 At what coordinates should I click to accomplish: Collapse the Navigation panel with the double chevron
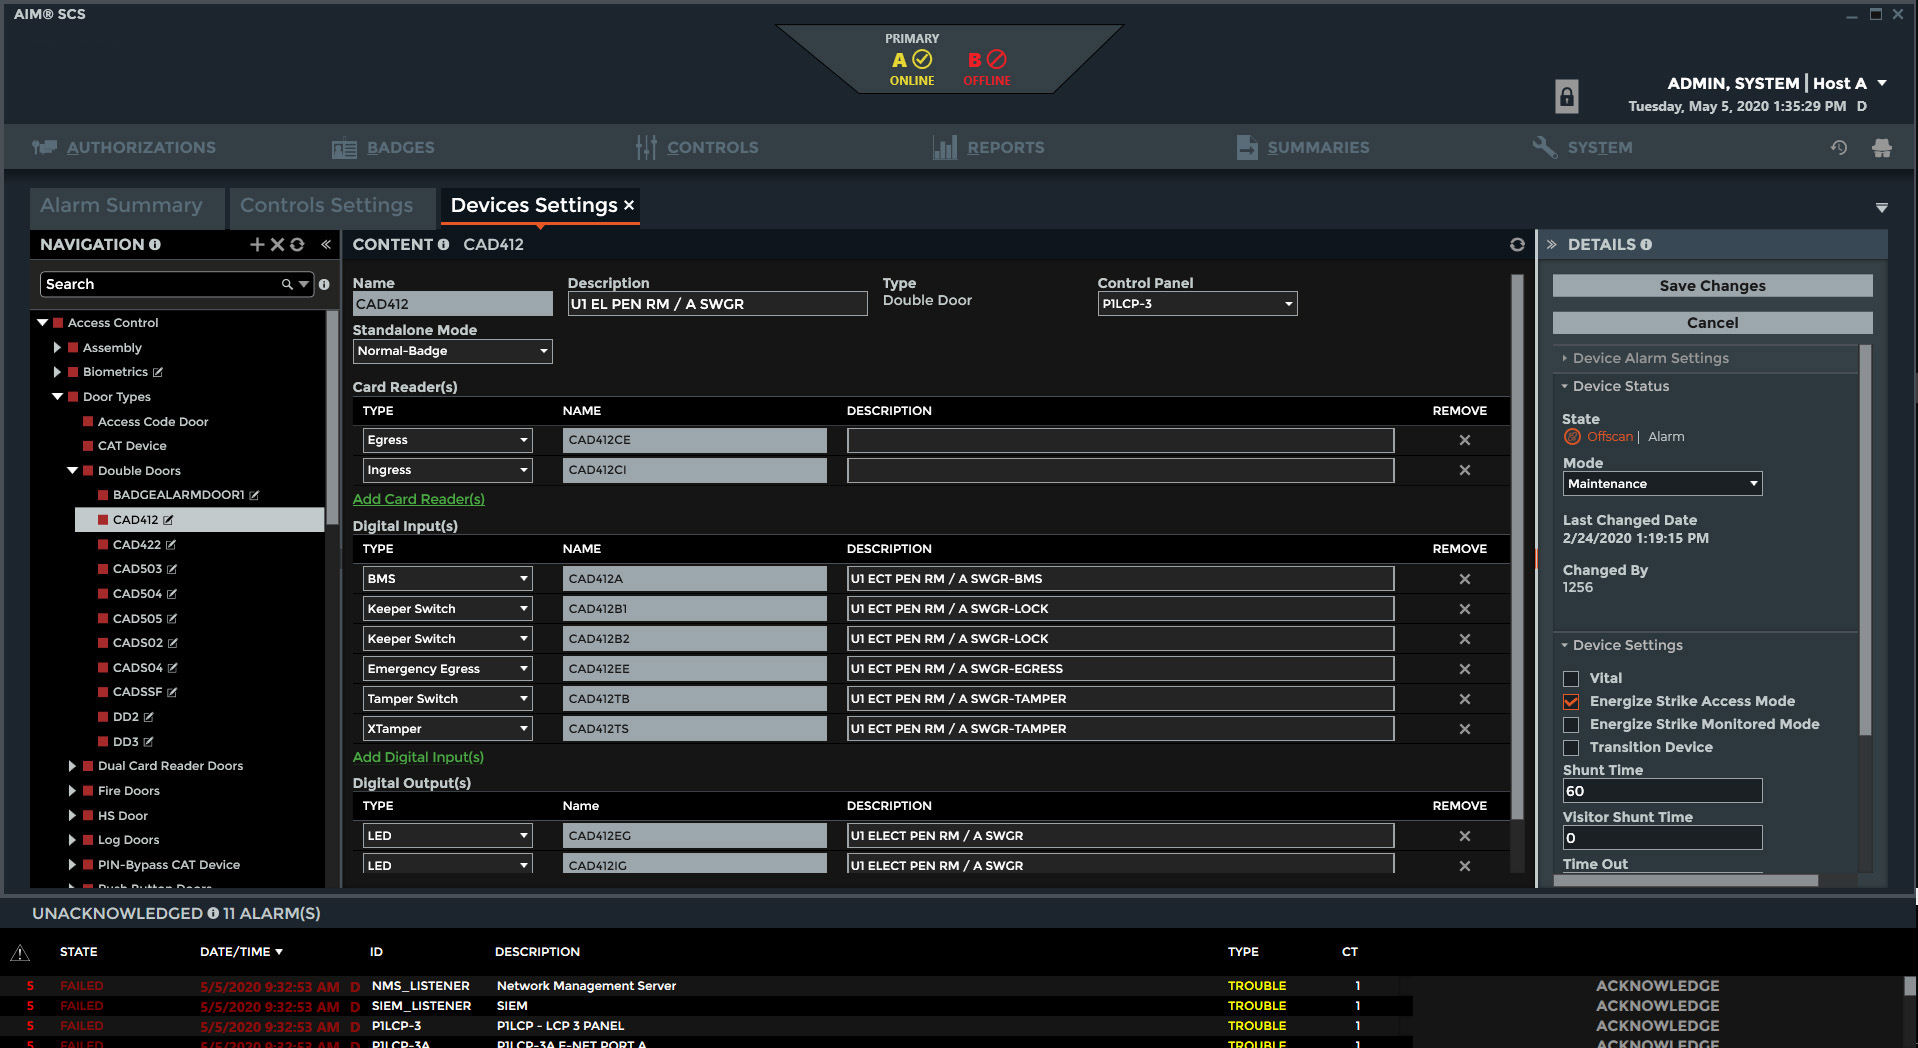(326, 245)
